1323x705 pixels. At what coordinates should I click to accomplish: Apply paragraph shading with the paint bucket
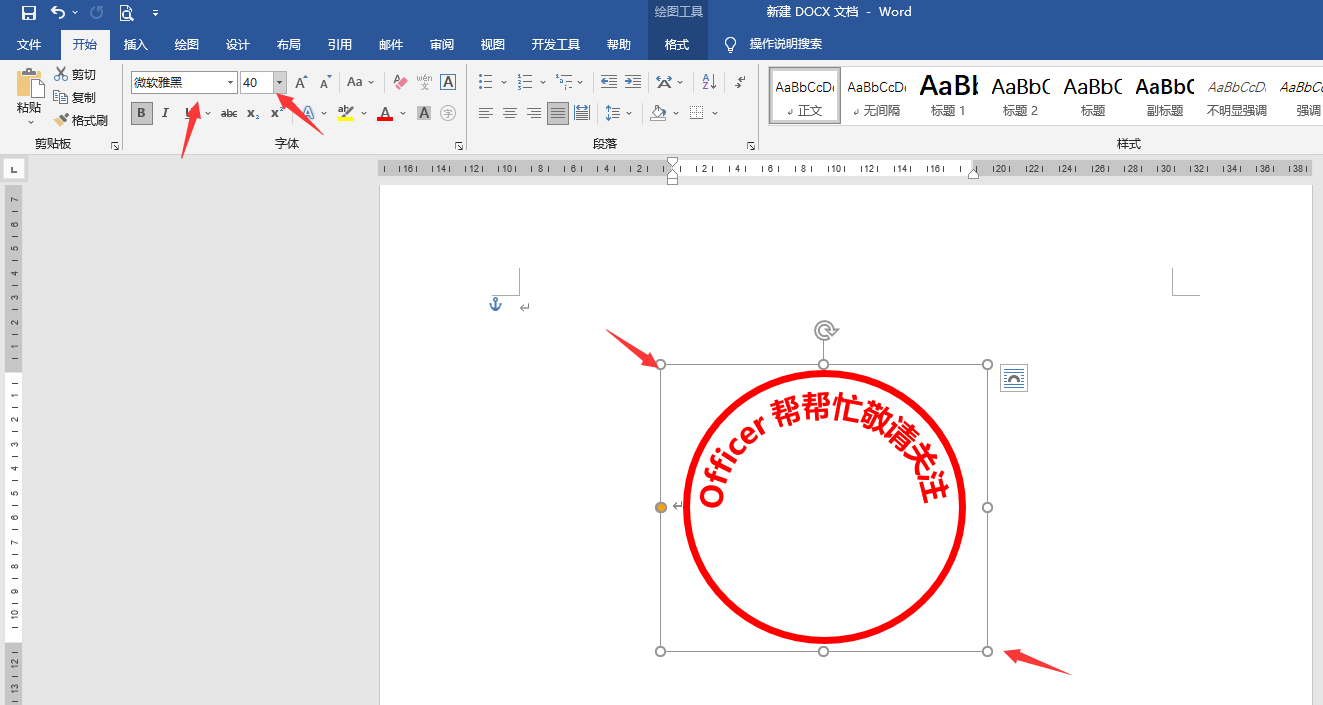(658, 113)
